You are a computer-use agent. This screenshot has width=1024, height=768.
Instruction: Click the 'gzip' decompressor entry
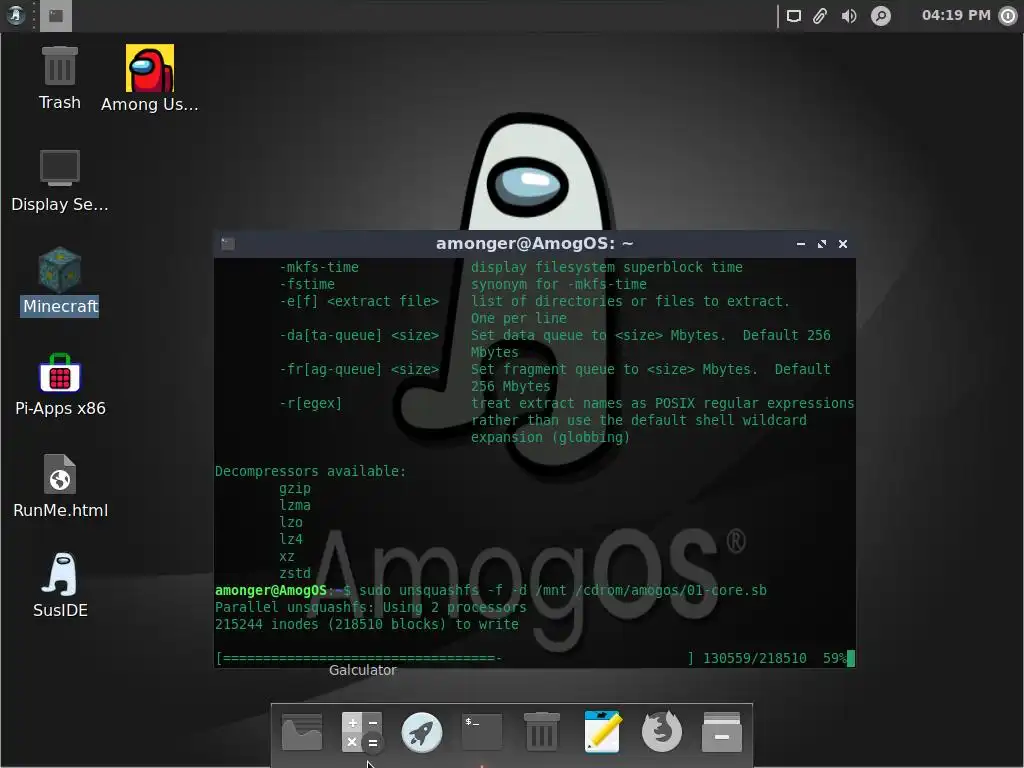click(x=295, y=488)
